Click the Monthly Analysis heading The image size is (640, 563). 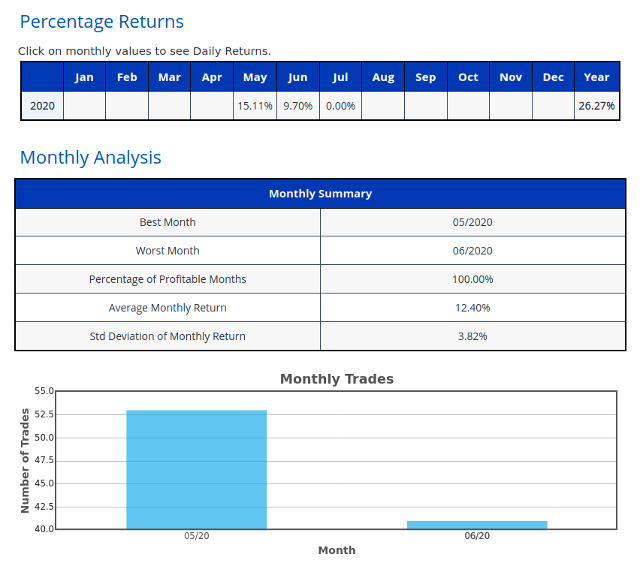click(x=91, y=158)
